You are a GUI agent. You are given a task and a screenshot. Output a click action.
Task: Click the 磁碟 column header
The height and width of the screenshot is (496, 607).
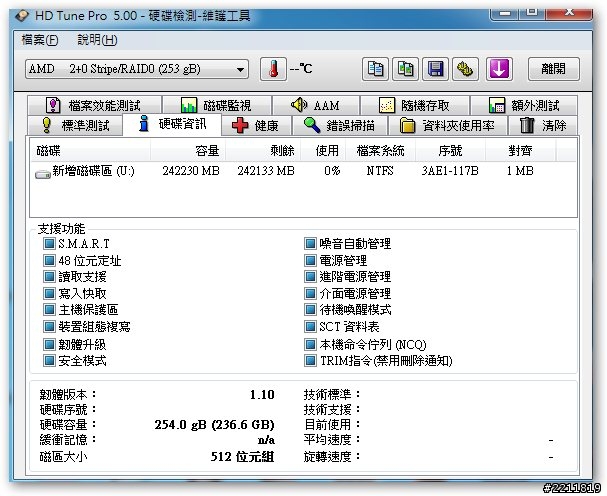click(x=90, y=150)
